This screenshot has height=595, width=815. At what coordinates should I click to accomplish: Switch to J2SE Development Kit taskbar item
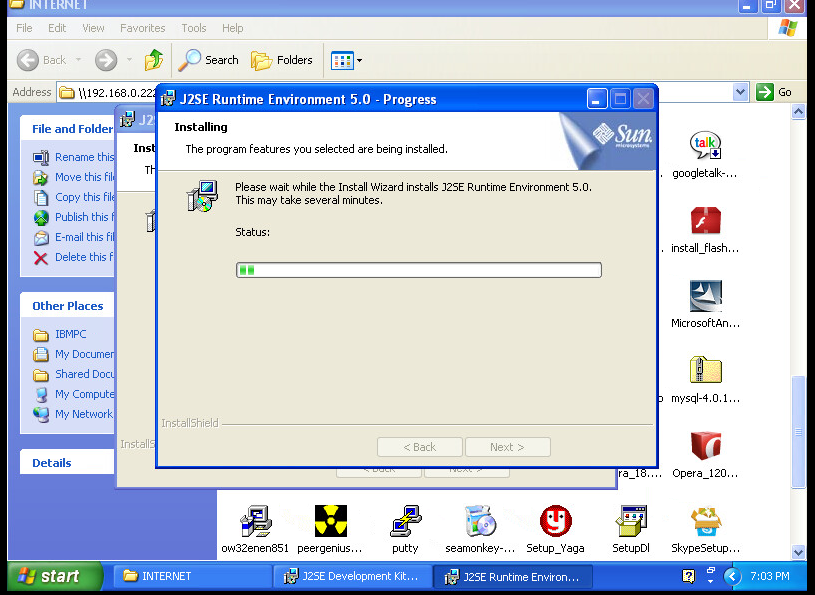click(354, 576)
